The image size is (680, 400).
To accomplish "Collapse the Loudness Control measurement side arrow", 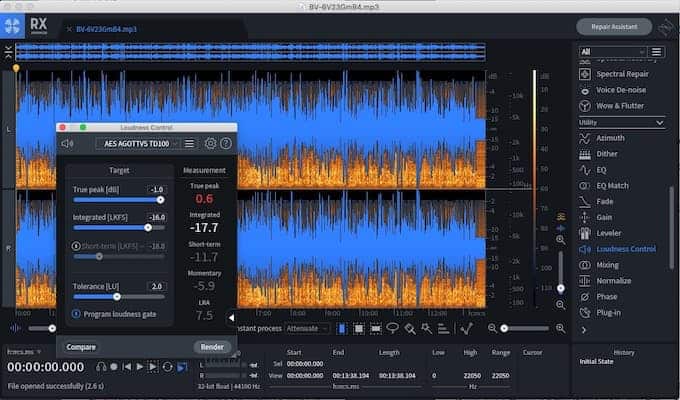I will point(231,318).
